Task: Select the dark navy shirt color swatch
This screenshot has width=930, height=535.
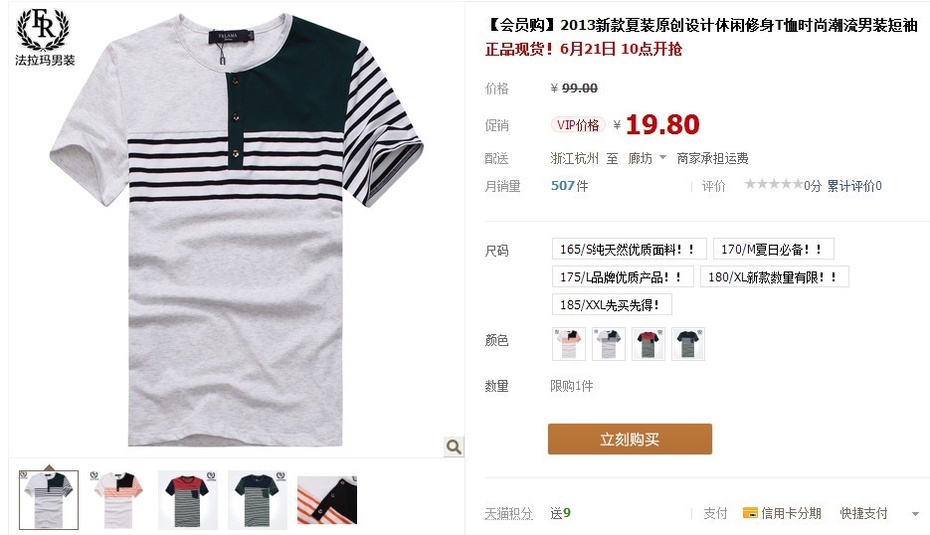Action: 688,344
